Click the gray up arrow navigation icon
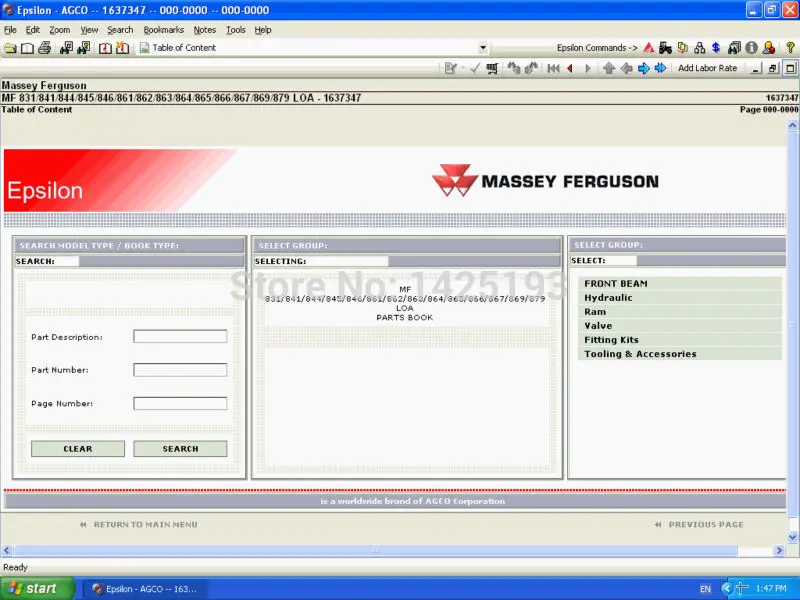The image size is (800, 600). [609, 68]
